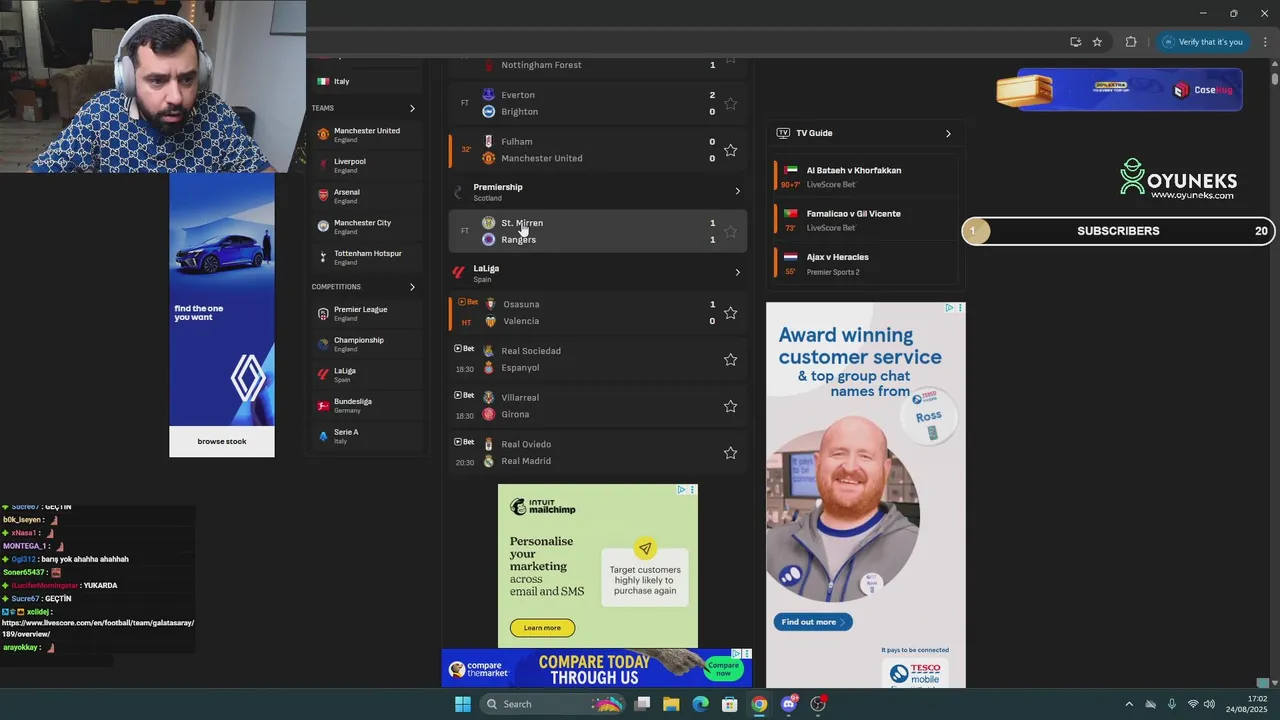This screenshot has height=720, width=1280.
Task: Open Discord from the taskbar
Action: (788, 704)
